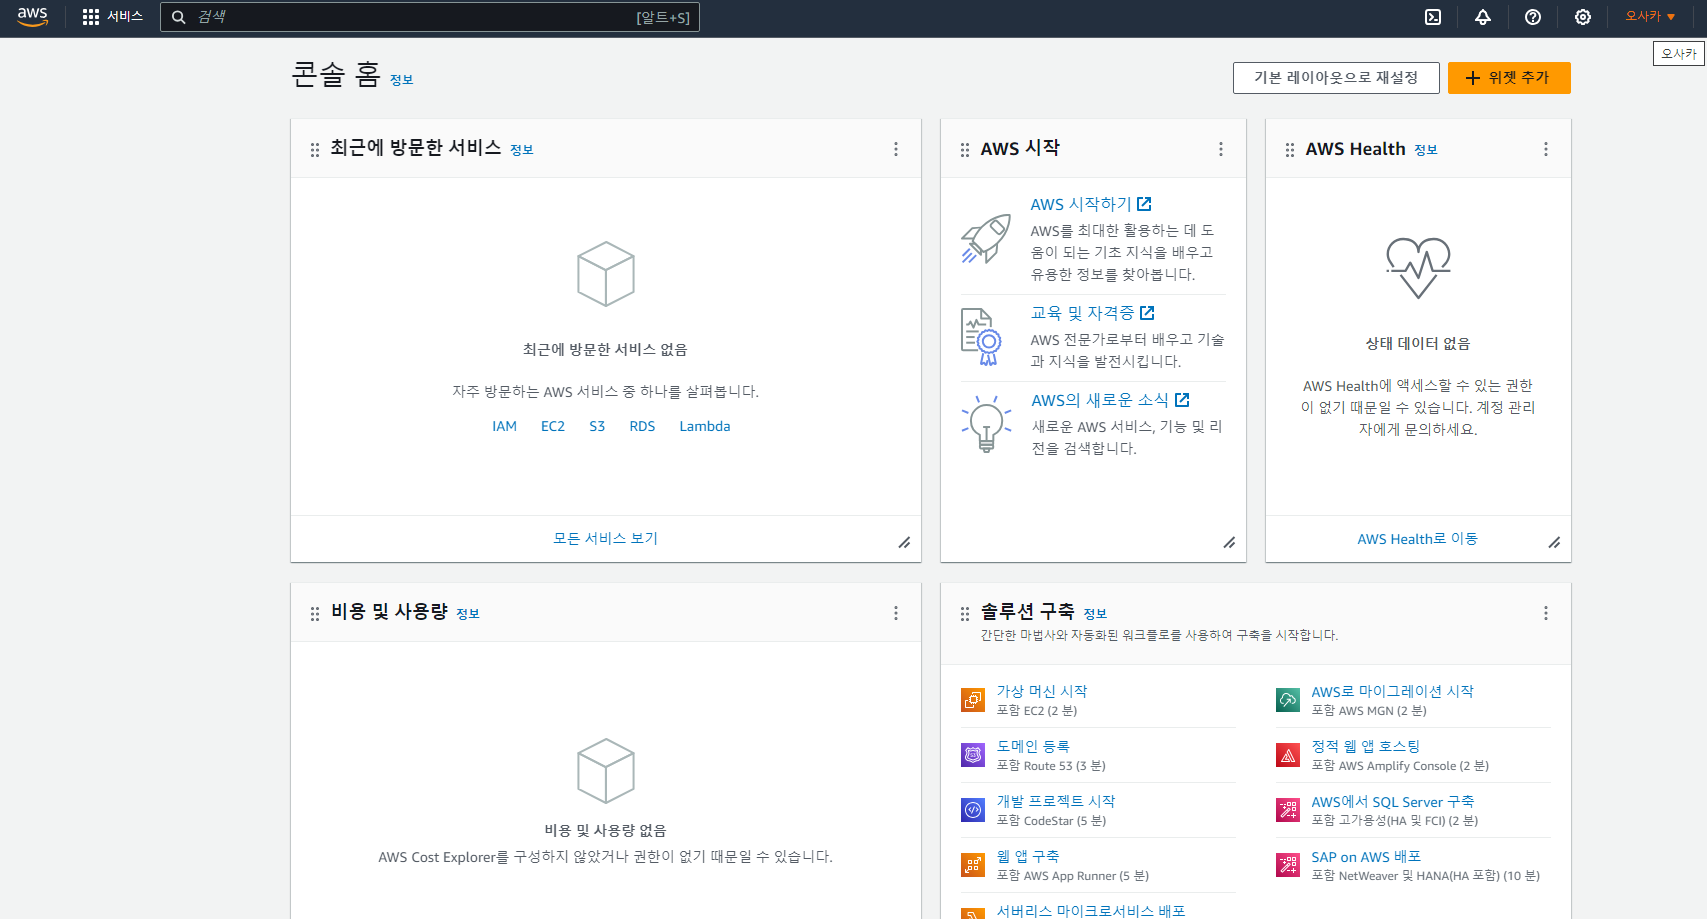Open the settings gear icon
The height and width of the screenshot is (919, 1707).
(1583, 17)
